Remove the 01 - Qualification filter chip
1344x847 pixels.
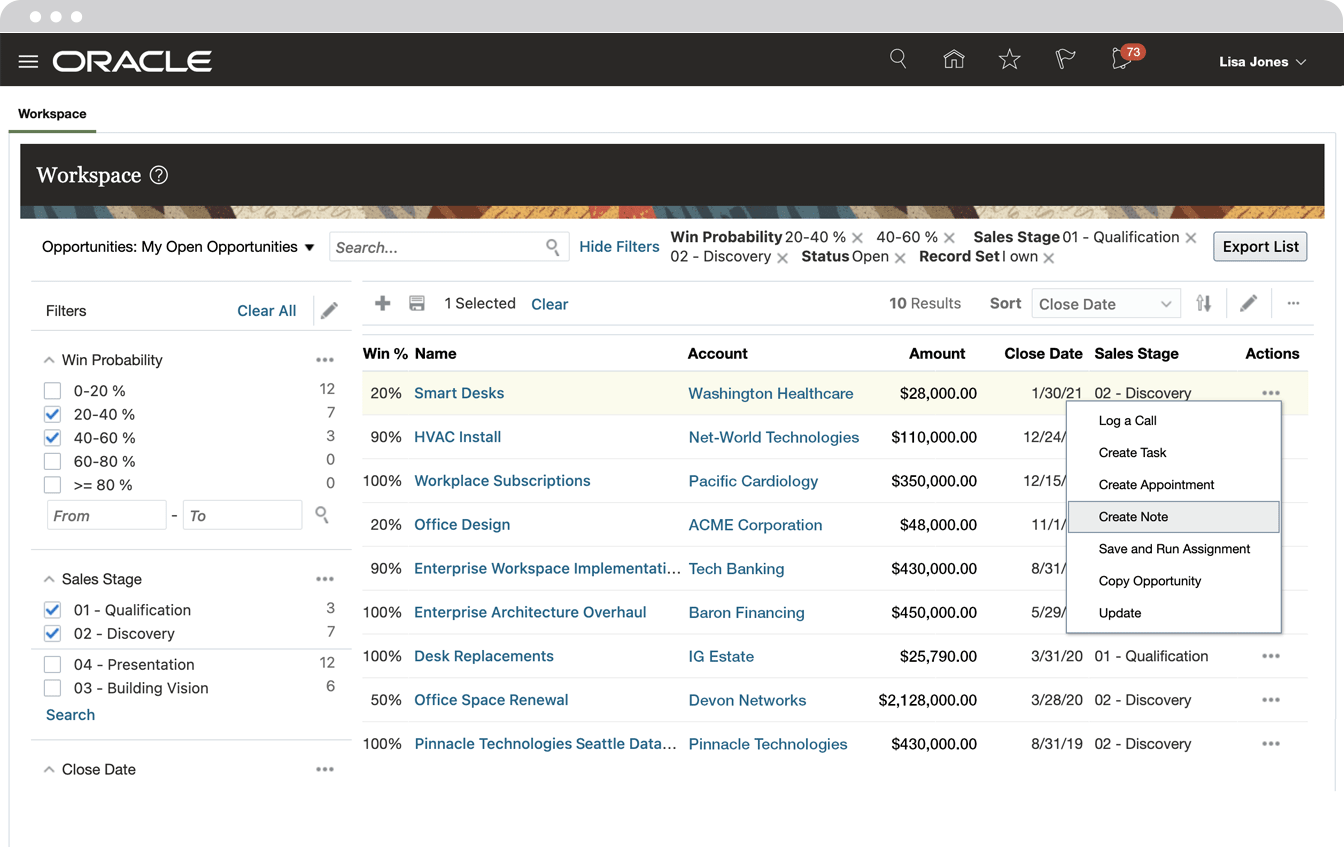coord(1191,238)
